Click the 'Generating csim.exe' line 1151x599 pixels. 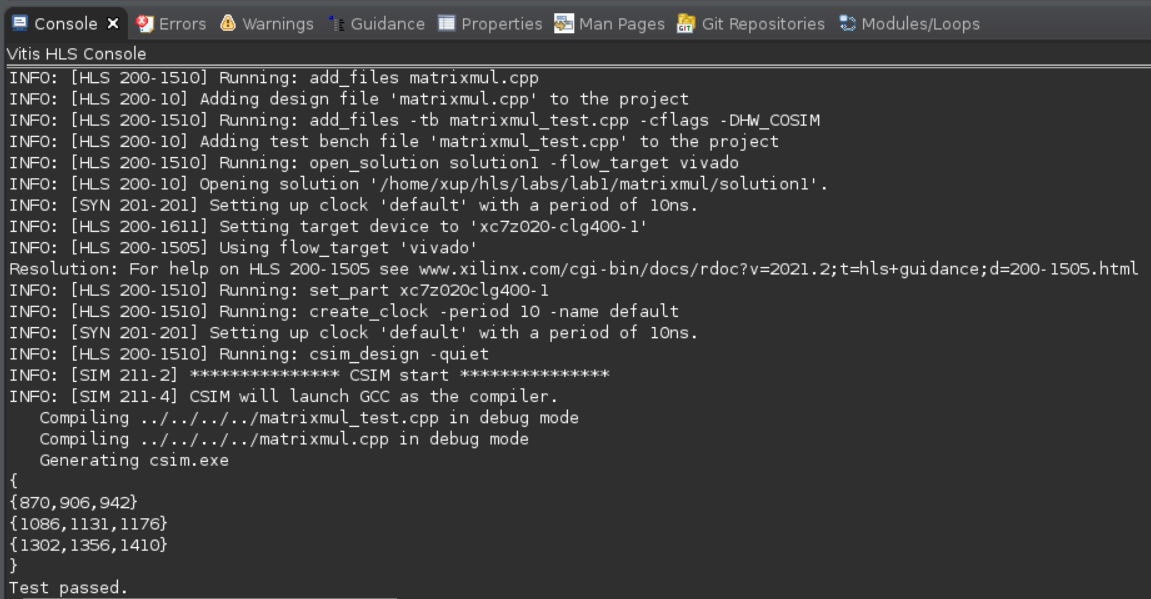pos(133,460)
